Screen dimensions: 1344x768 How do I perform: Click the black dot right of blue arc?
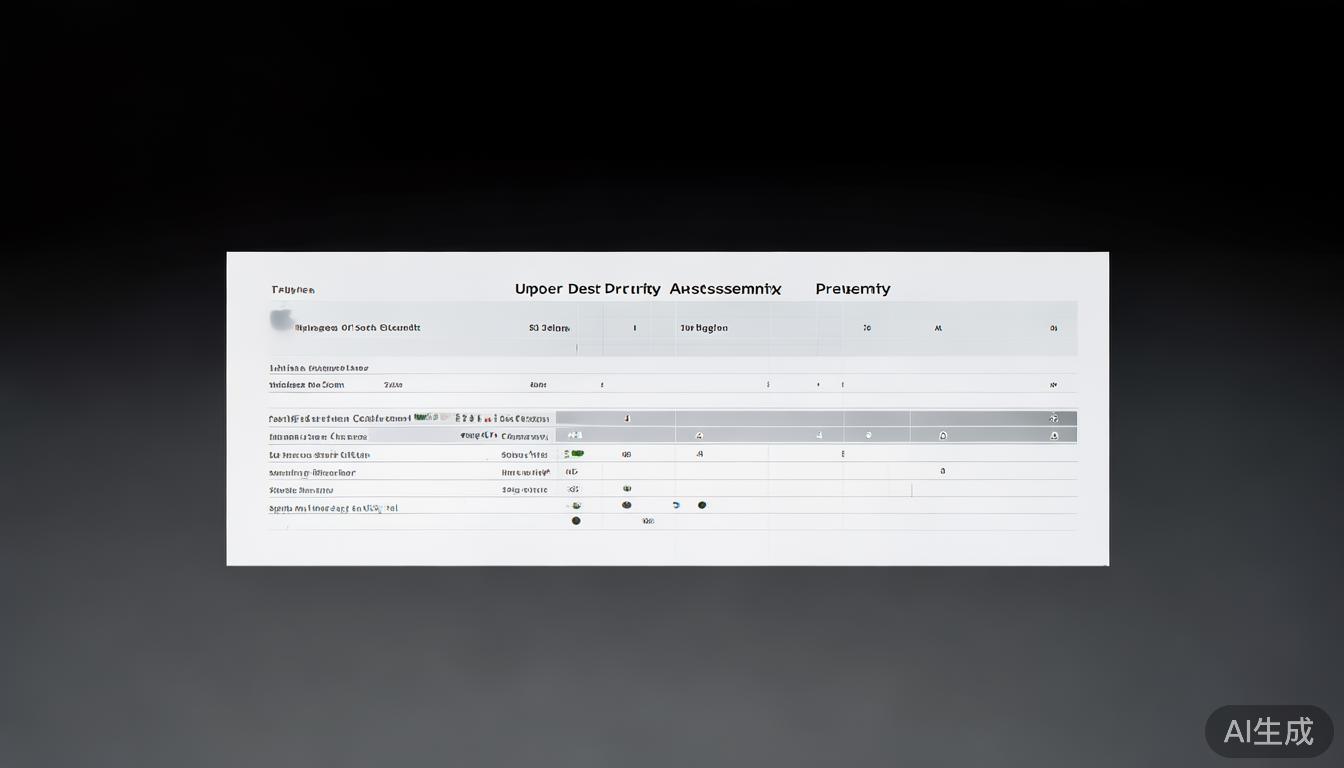click(702, 505)
